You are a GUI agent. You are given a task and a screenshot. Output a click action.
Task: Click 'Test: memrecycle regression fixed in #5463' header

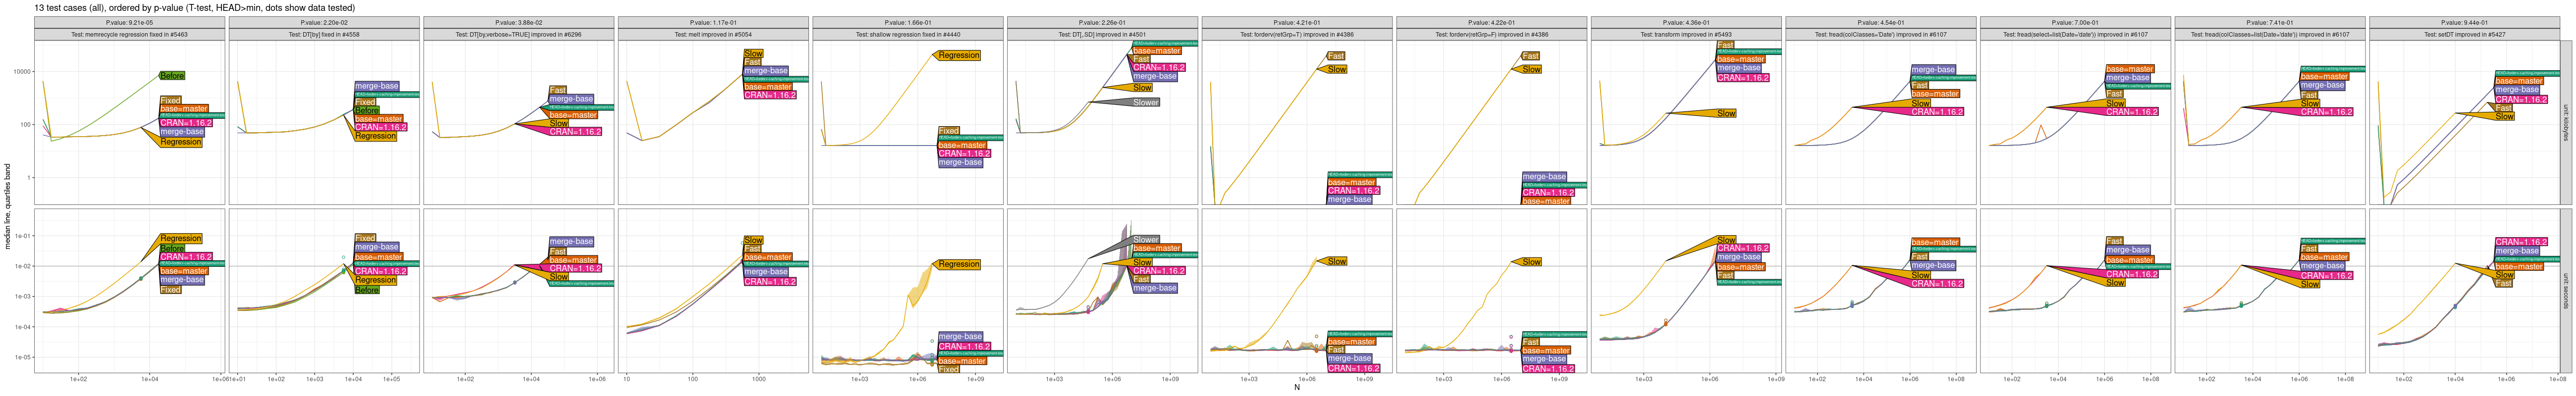[131, 34]
